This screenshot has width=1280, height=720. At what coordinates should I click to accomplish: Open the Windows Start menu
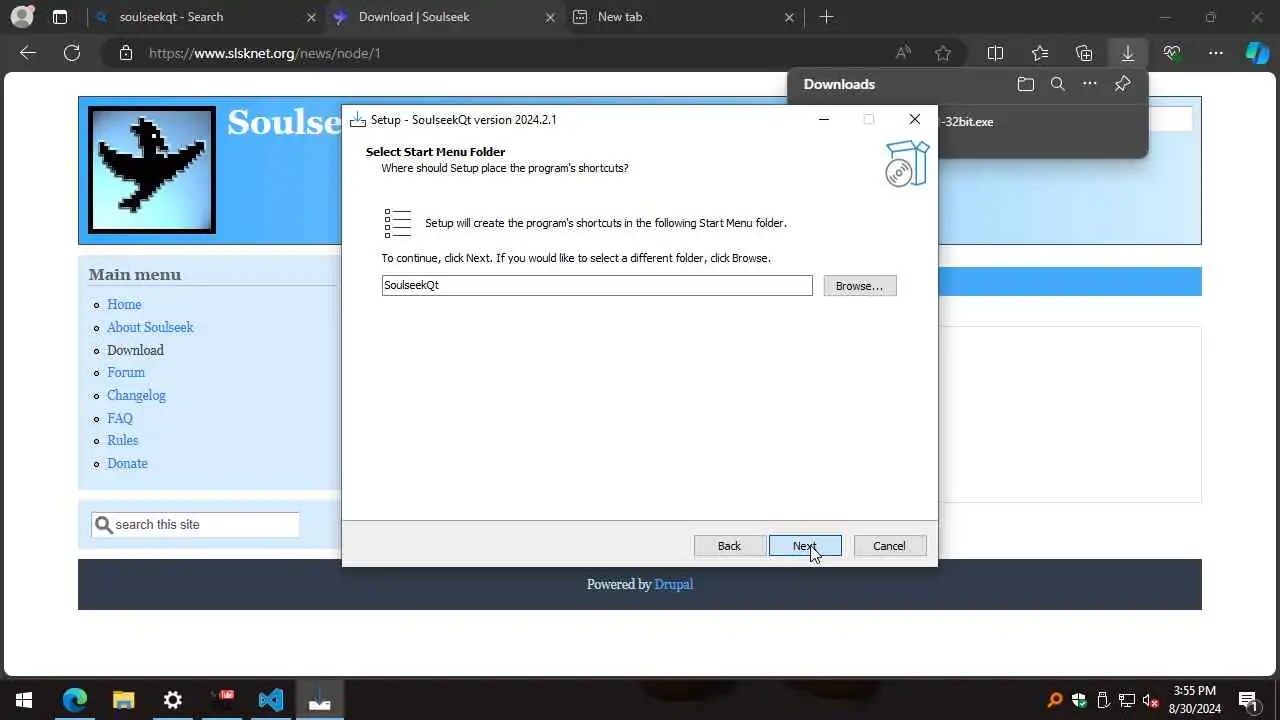(x=24, y=700)
